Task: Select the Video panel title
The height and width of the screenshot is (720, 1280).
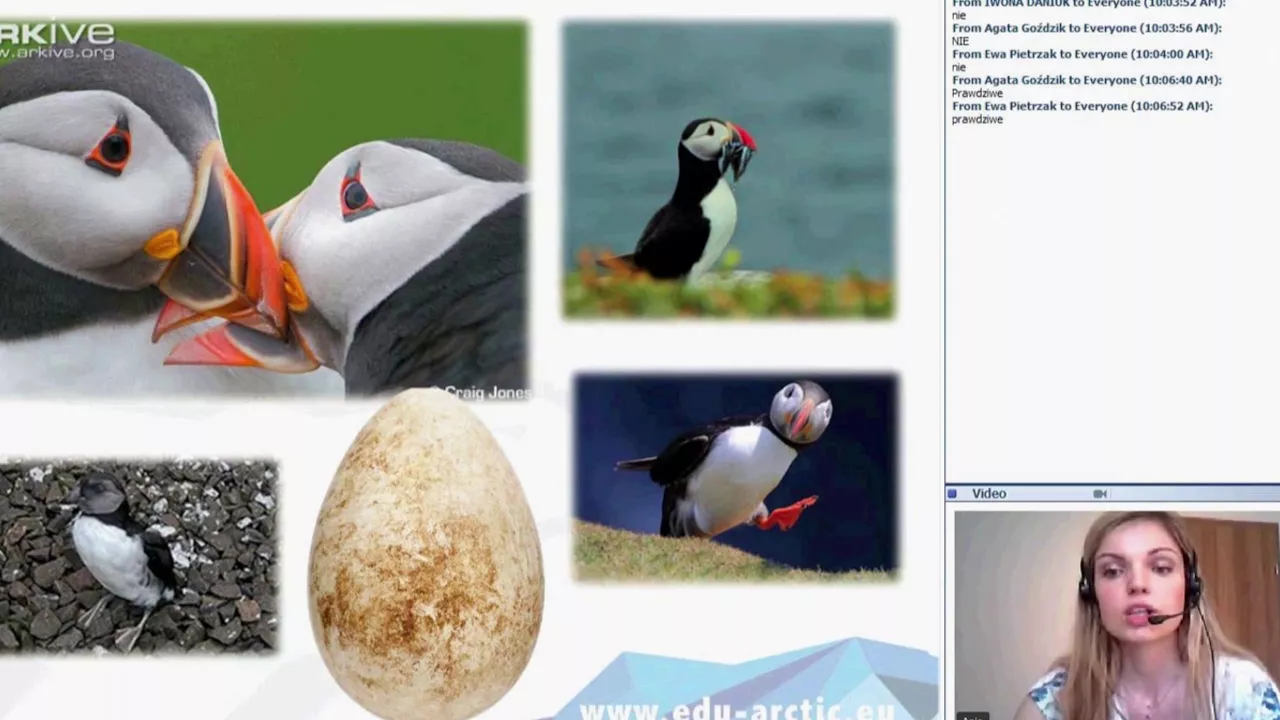Action: pyautogui.click(x=989, y=494)
